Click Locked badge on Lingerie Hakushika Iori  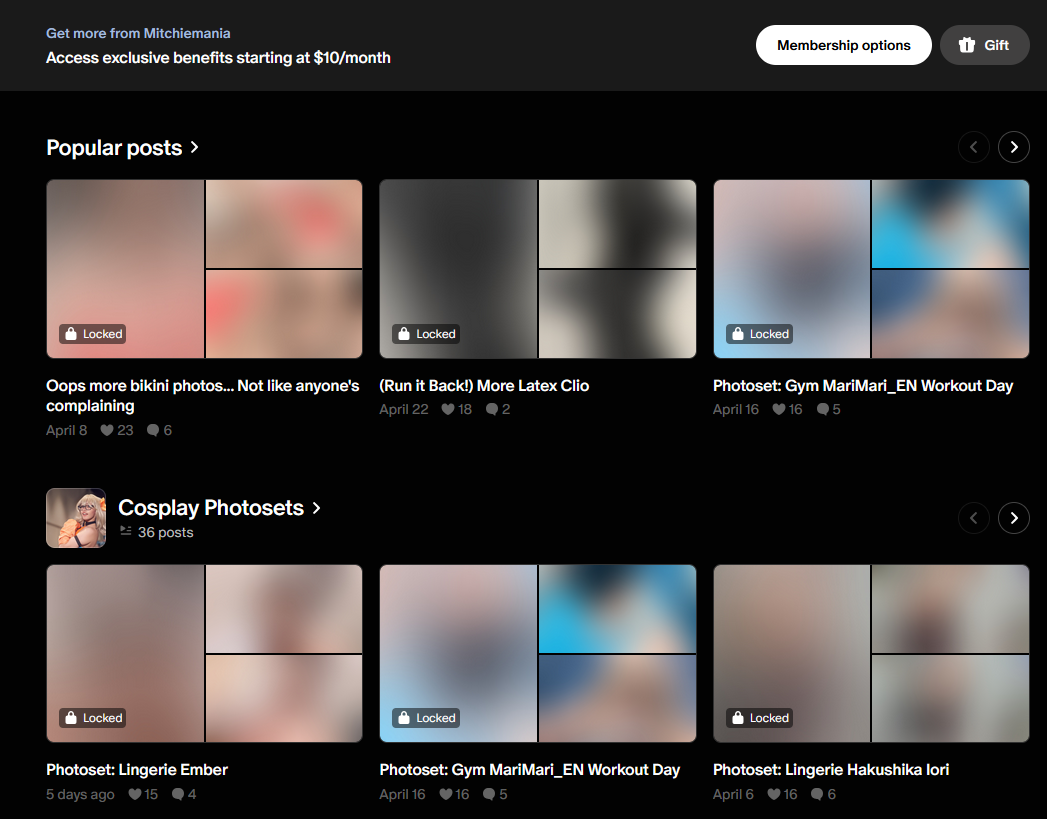(x=760, y=718)
